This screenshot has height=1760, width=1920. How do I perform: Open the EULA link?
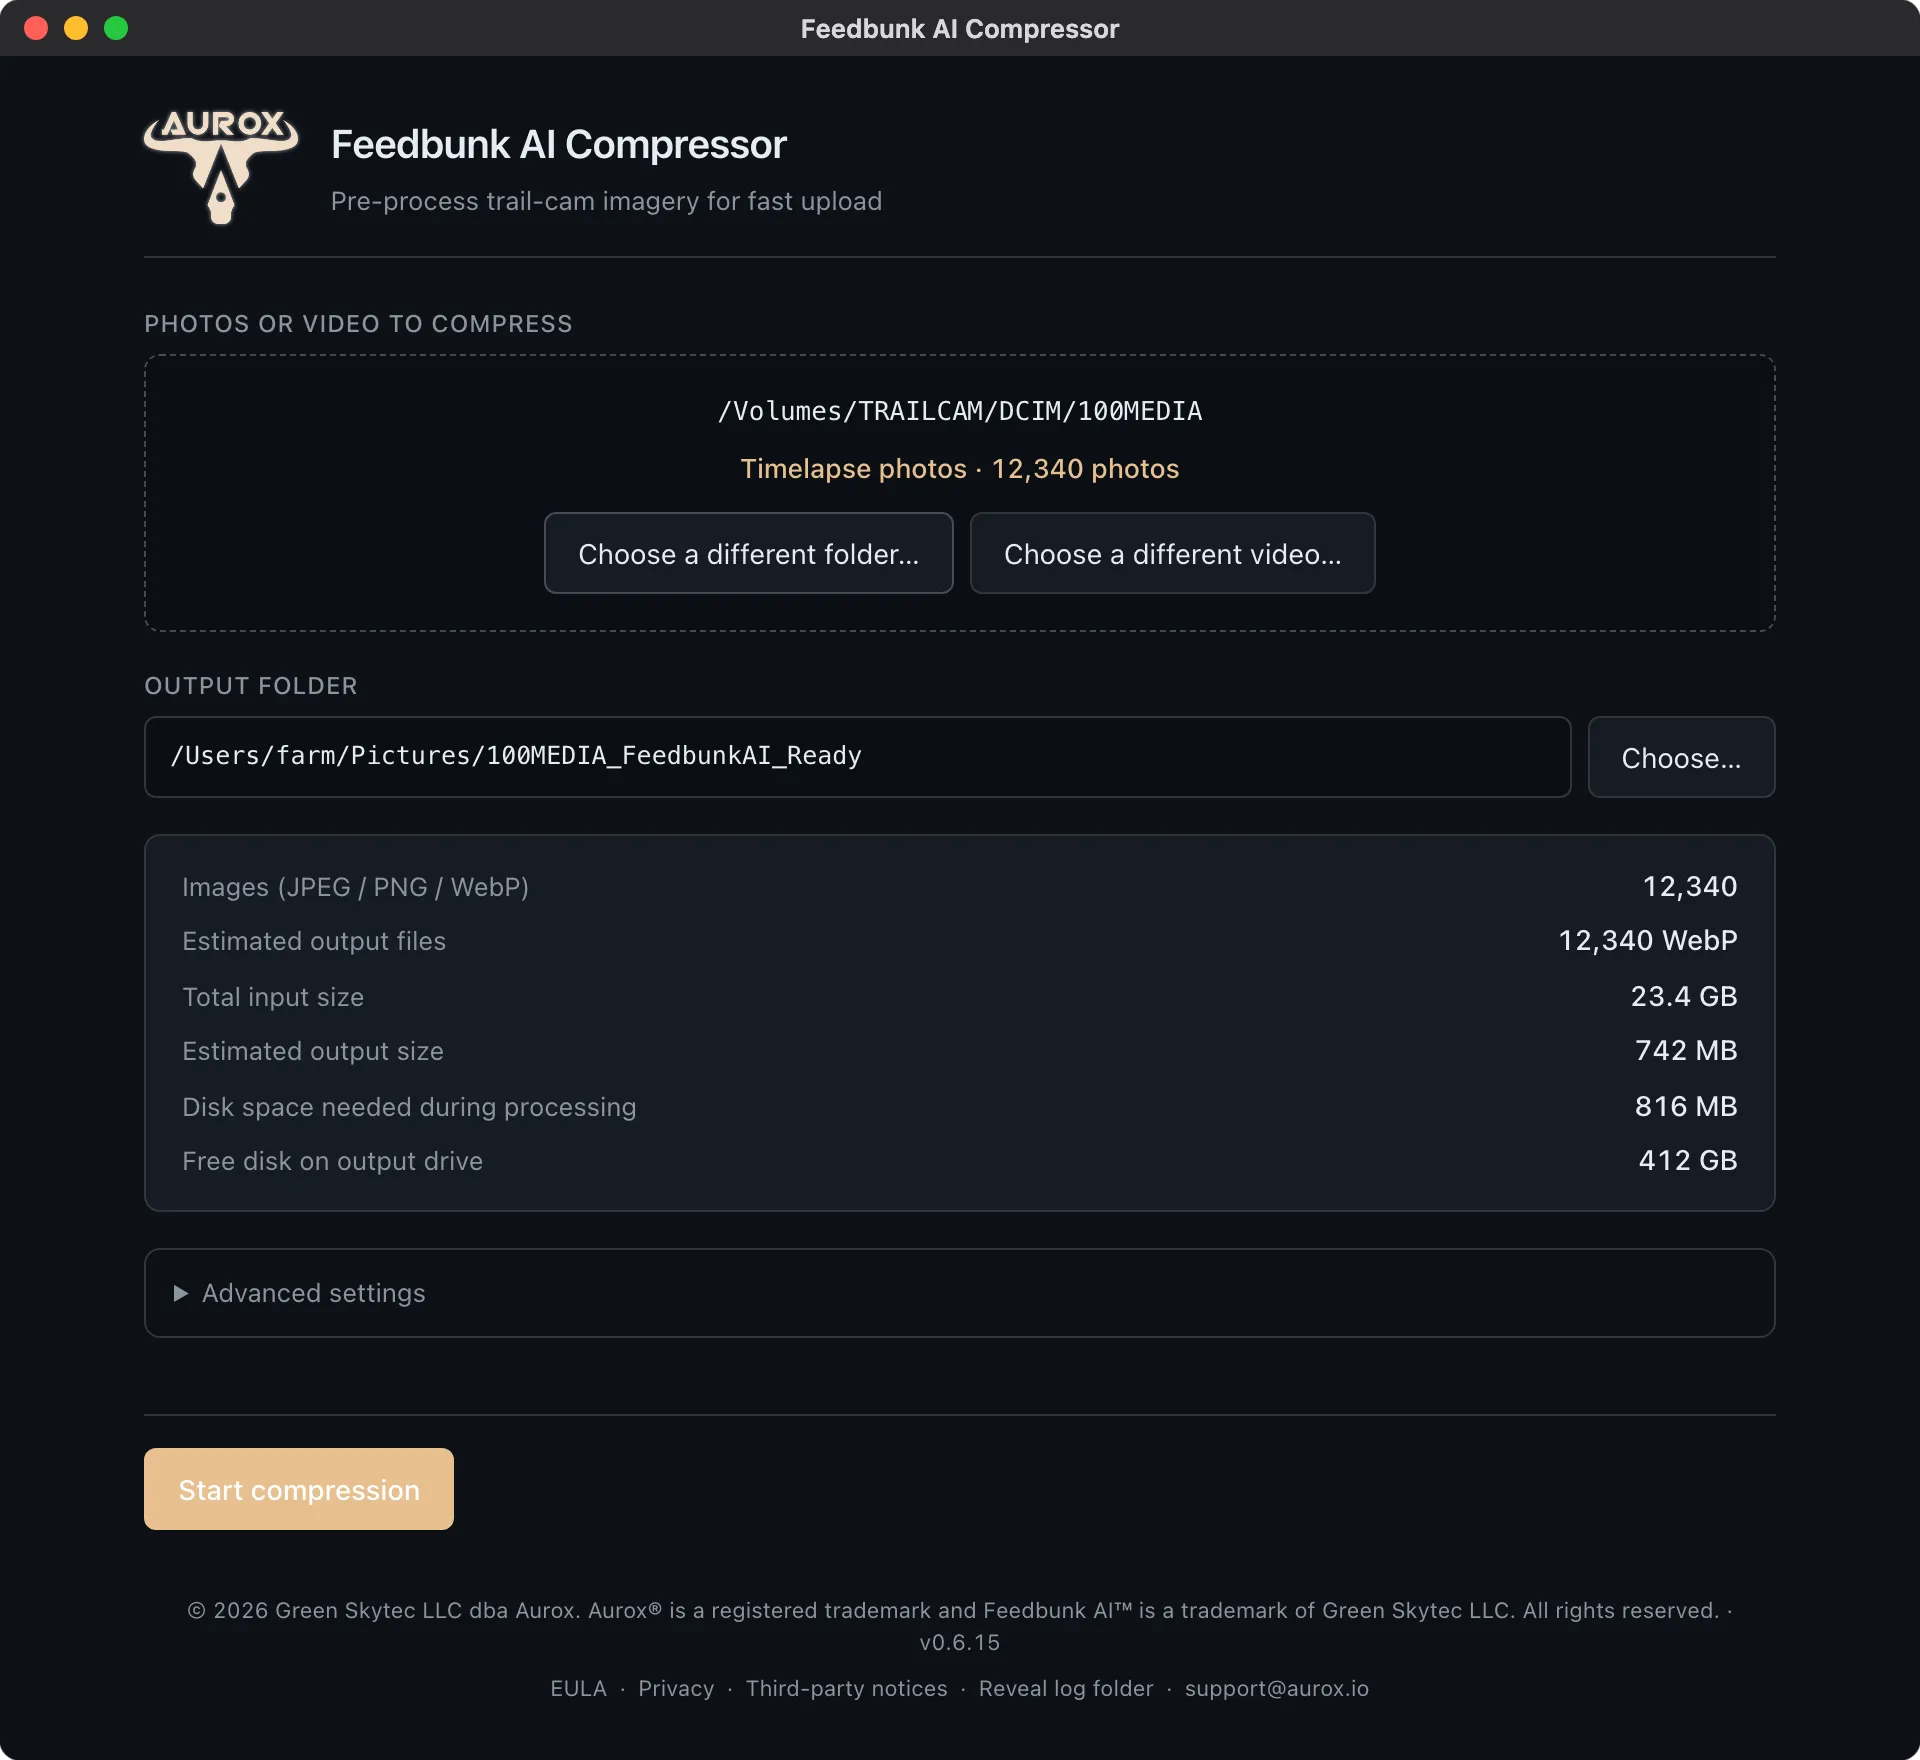[578, 1688]
